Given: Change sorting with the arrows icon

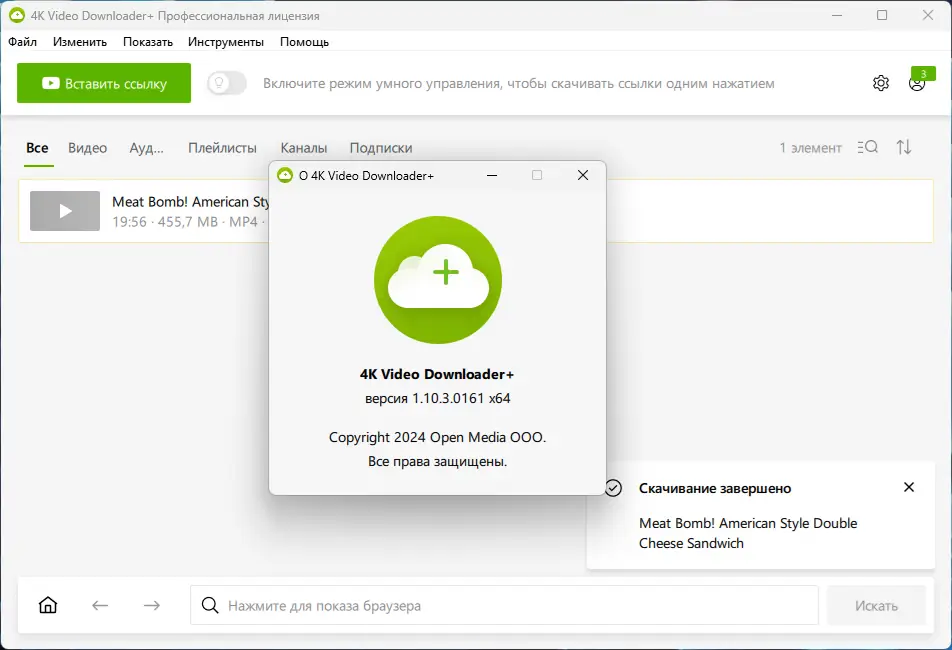Looking at the screenshot, I should point(904,147).
